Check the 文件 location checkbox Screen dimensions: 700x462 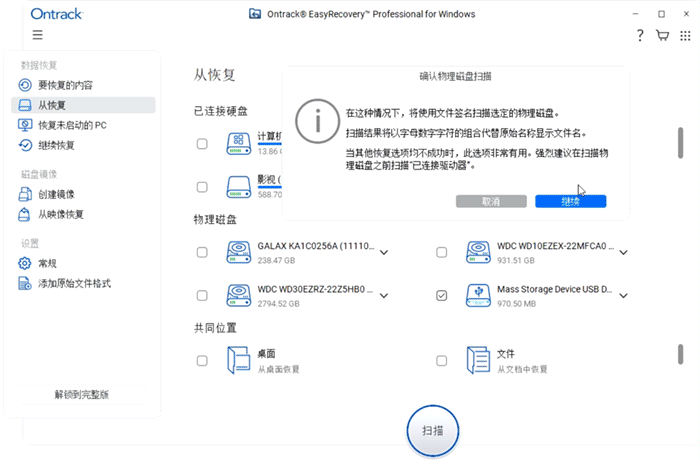click(x=442, y=360)
